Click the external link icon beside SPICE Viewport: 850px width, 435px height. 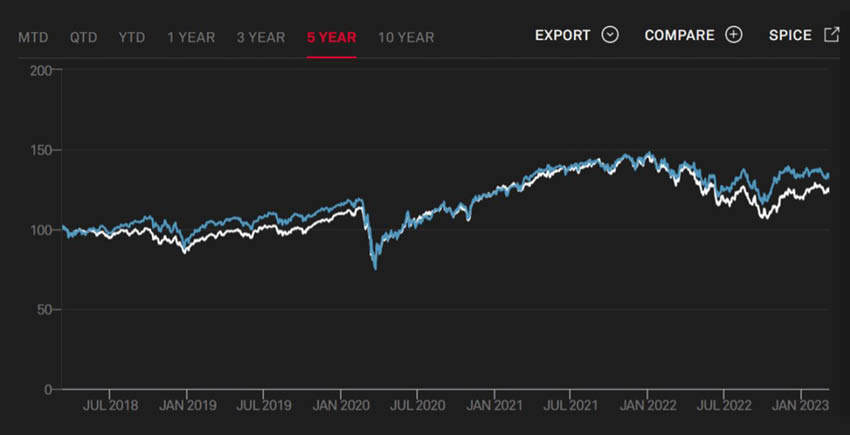tap(831, 35)
